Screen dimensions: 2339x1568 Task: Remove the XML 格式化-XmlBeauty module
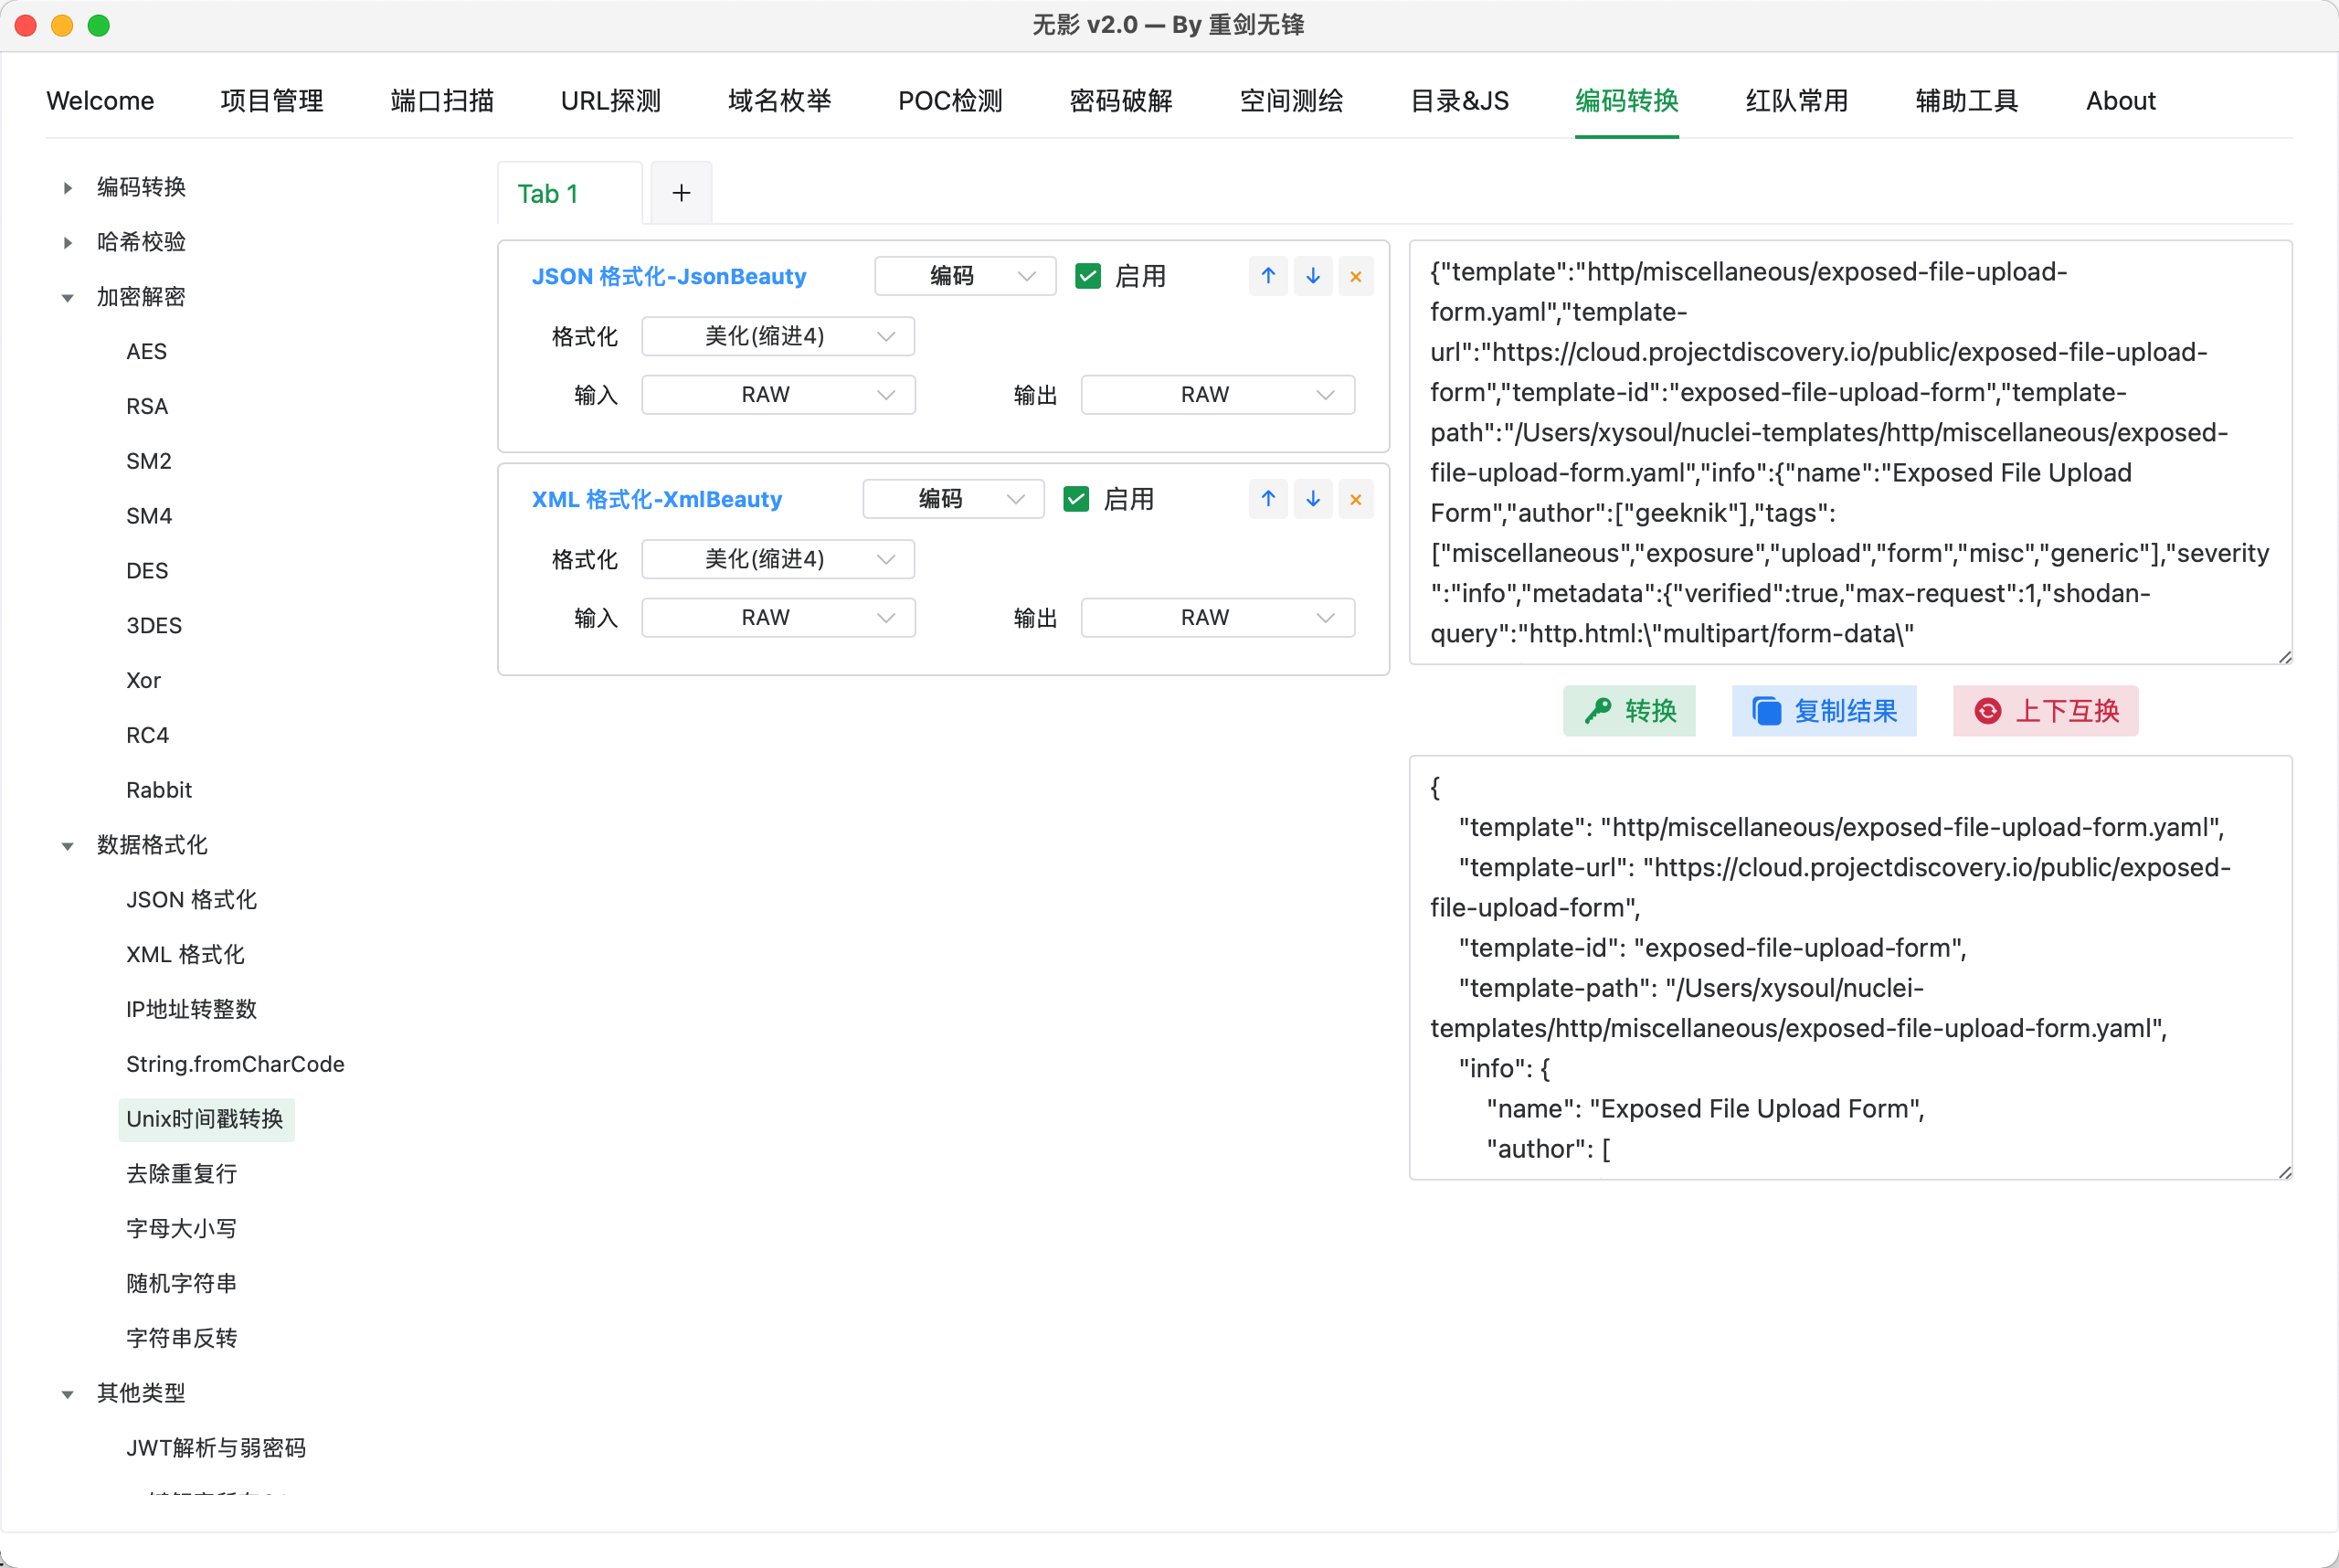[1355, 499]
